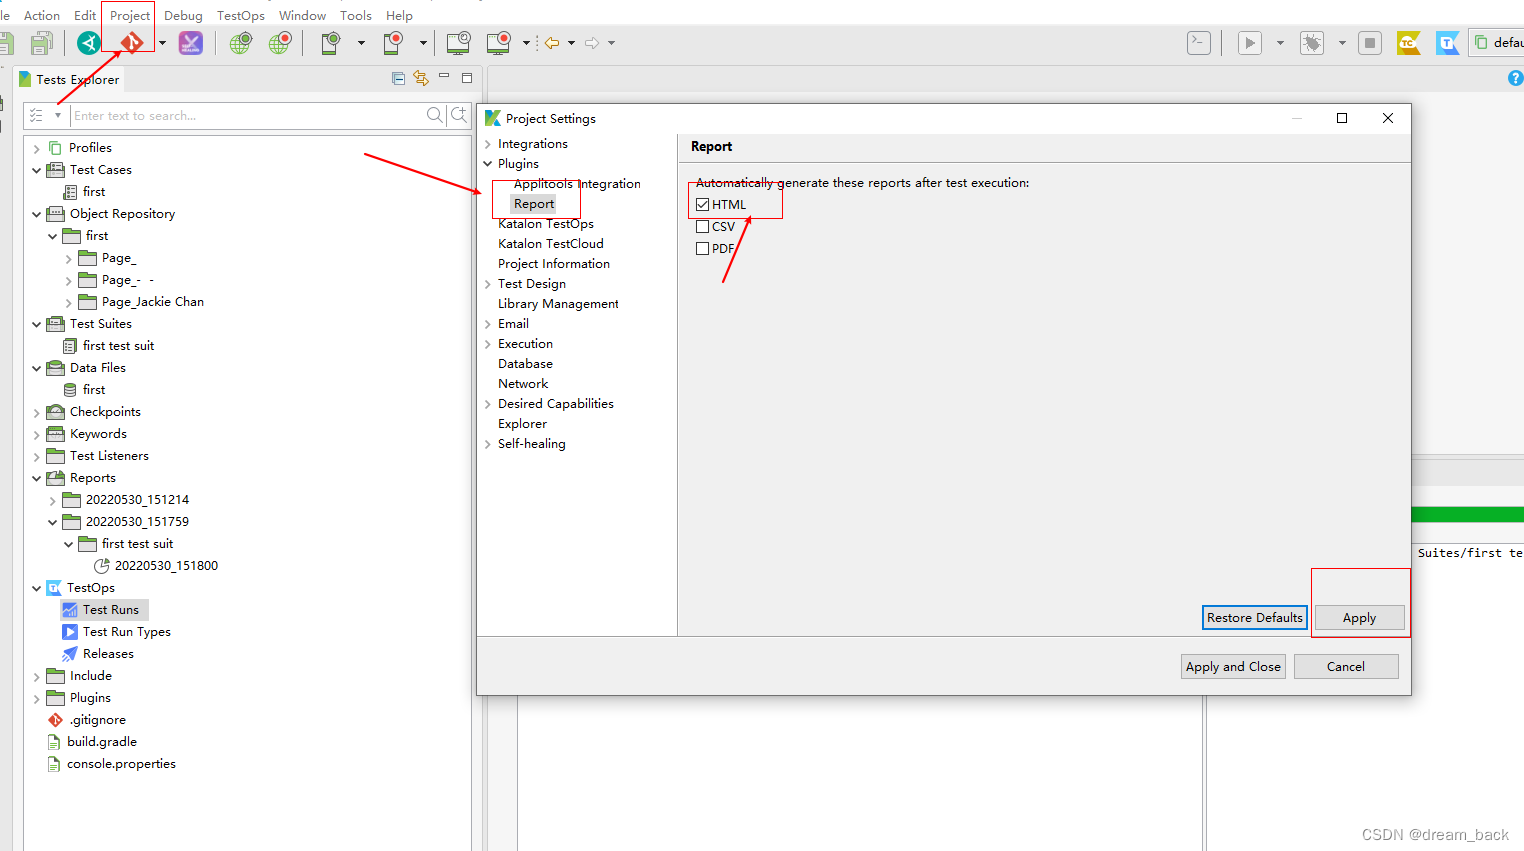Viewport: 1524px width, 851px height.
Task: Uncheck the HTML report checkbox
Action: 702,204
